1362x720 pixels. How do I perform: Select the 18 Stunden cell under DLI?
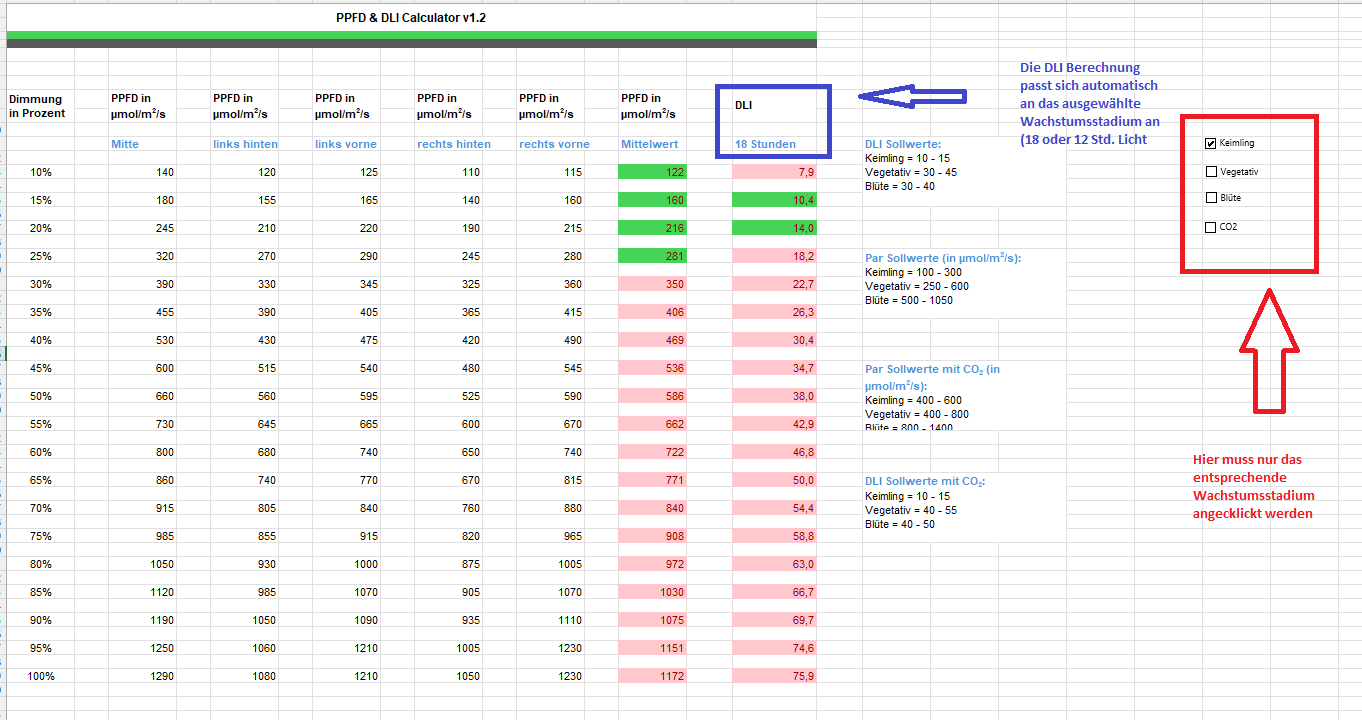(x=765, y=144)
